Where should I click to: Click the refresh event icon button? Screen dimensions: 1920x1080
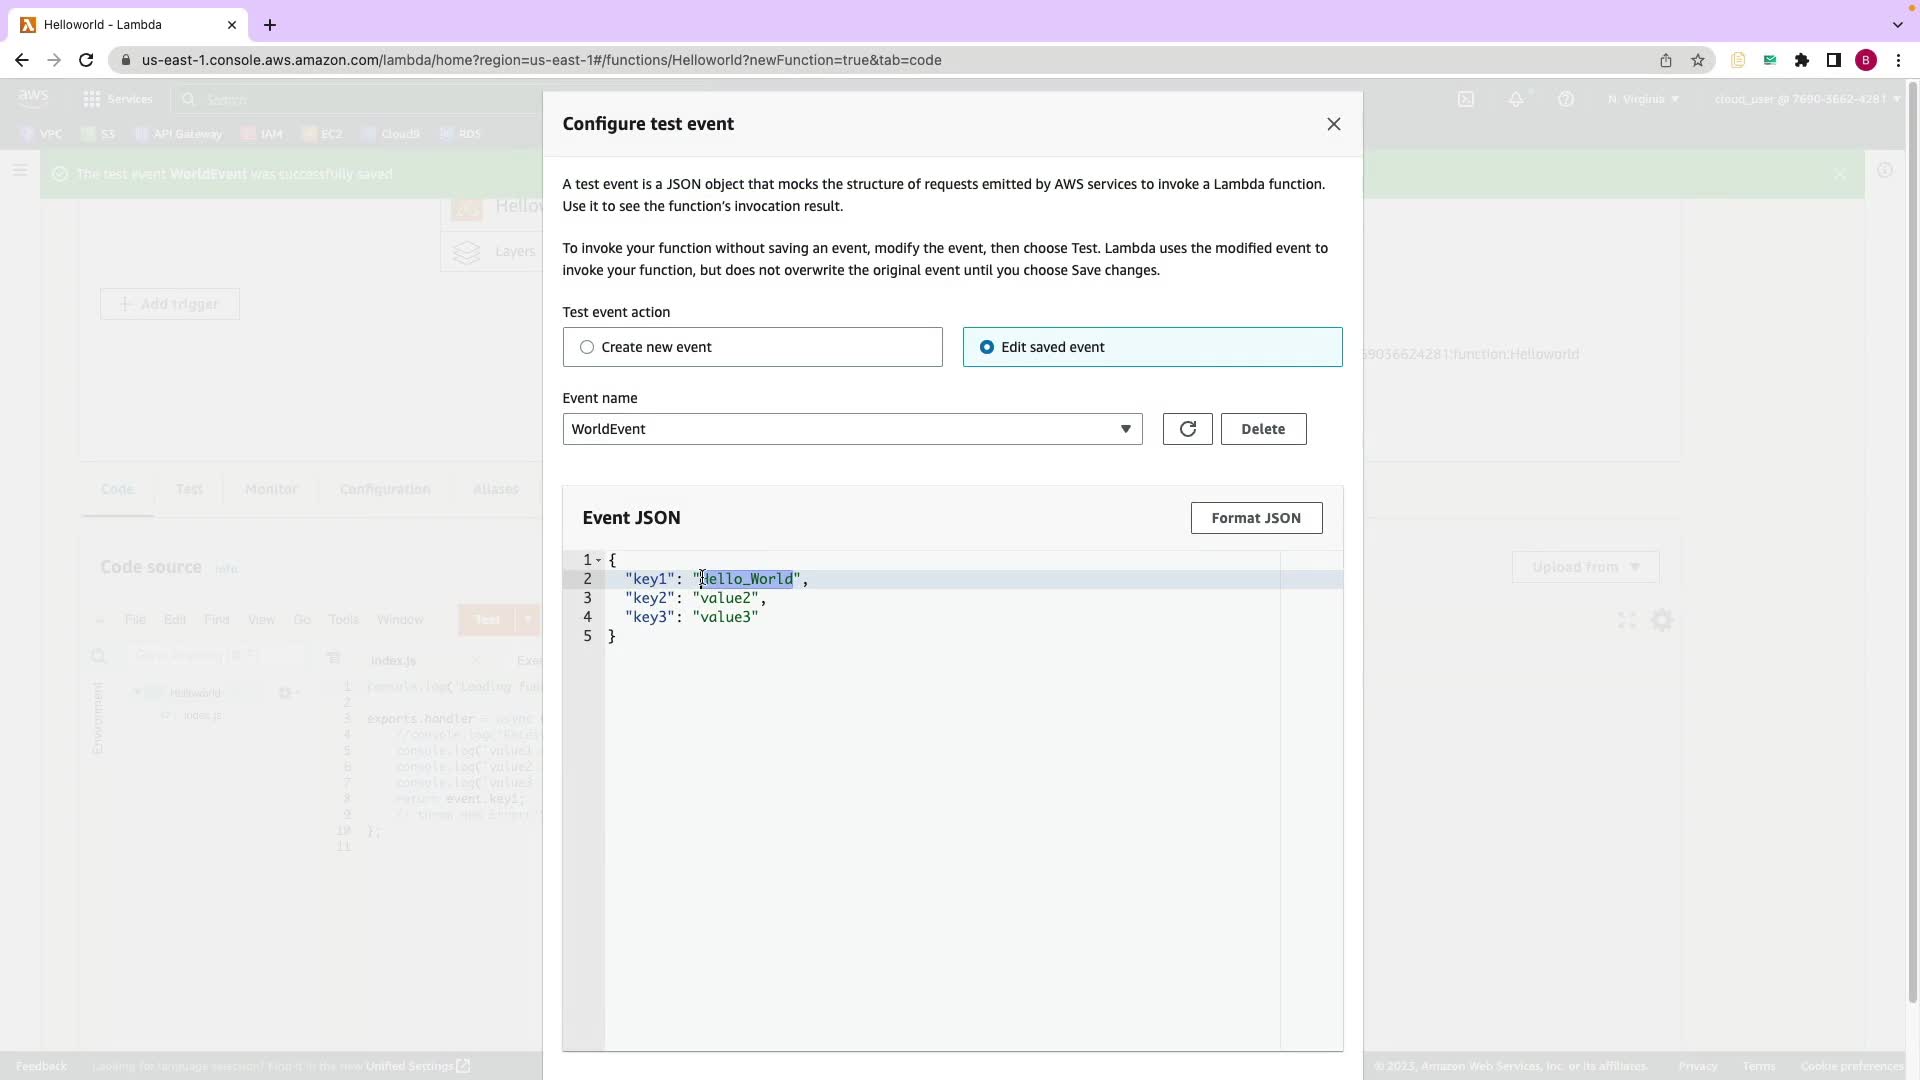coord(1187,429)
